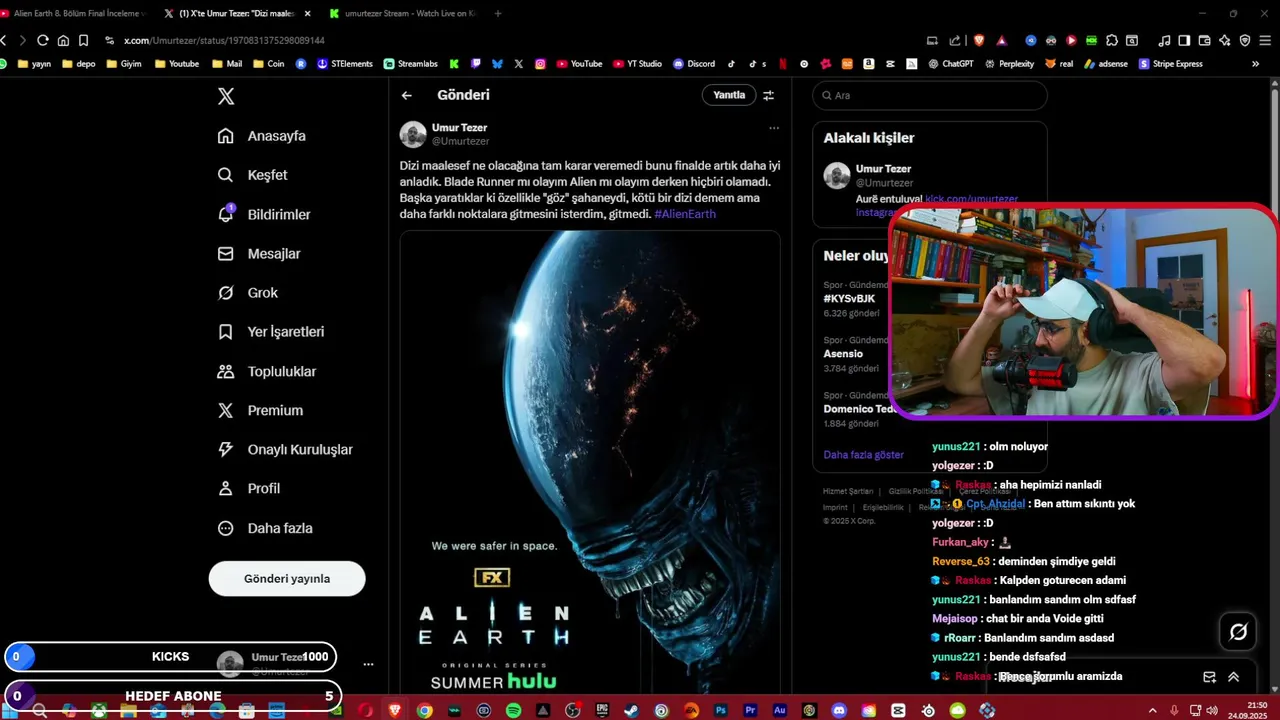Expand the Mesajlar drawer chevrons
Viewport: 1280px width, 720px height.
coord(1233,677)
